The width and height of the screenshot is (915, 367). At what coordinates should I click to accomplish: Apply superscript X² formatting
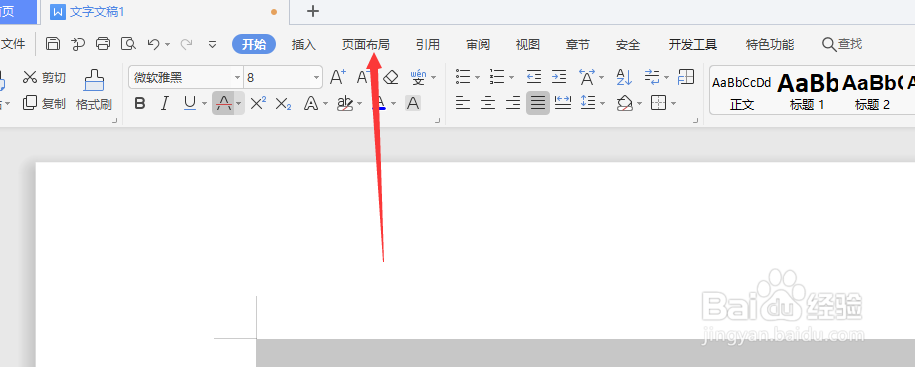click(x=258, y=103)
